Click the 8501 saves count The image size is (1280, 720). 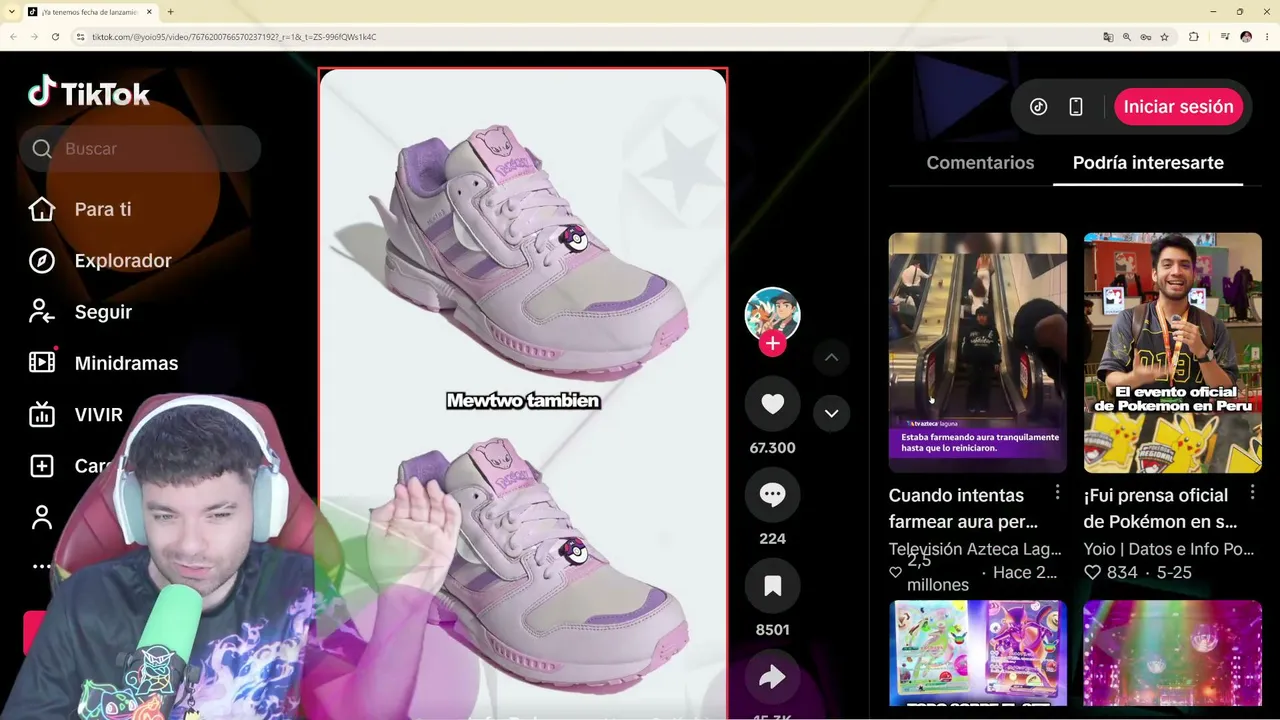click(772, 630)
